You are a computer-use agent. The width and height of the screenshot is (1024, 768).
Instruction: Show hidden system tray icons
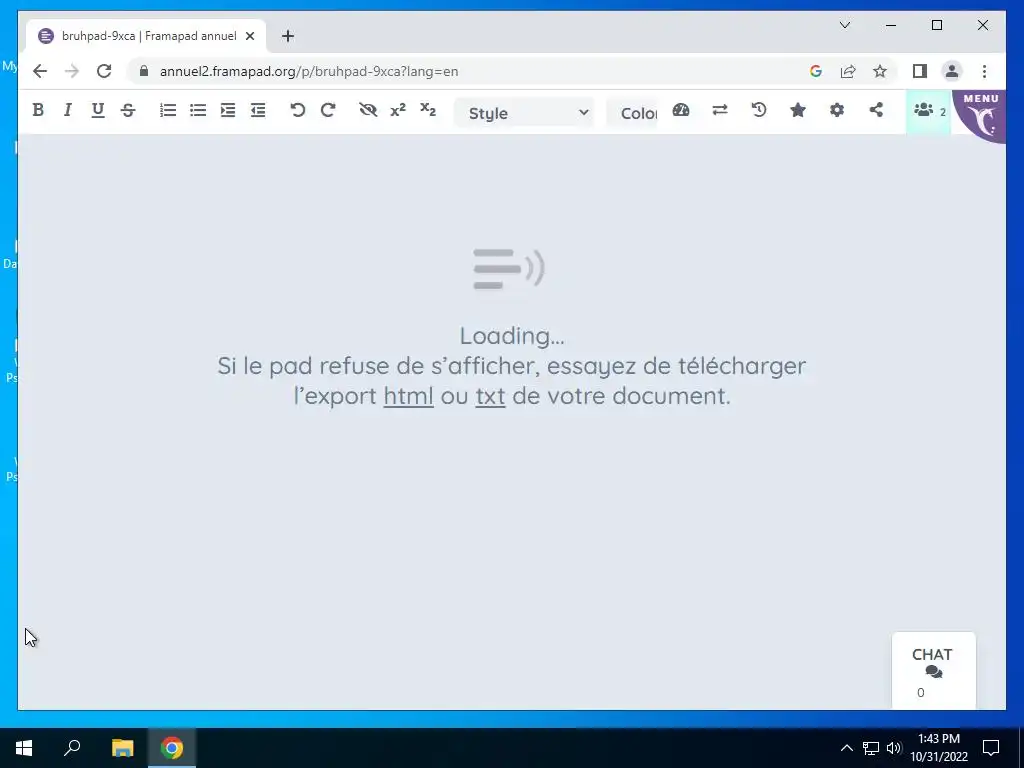coord(846,748)
